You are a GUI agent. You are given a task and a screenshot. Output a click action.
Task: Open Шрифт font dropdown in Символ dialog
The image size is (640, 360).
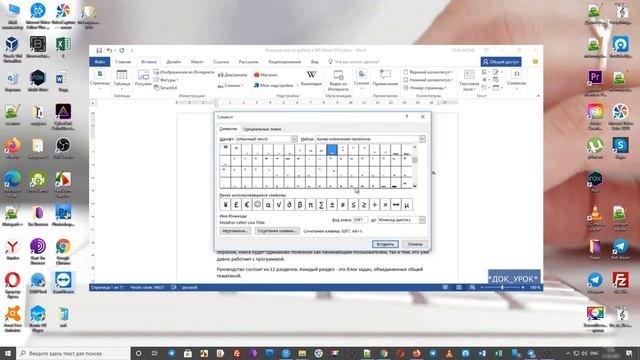pyautogui.click(x=294, y=139)
